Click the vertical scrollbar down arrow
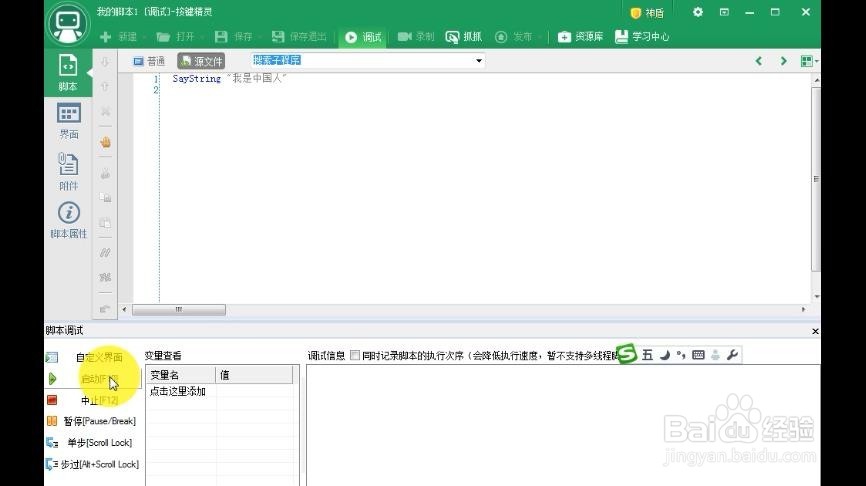Image resolution: width=866 pixels, height=486 pixels. click(816, 297)
